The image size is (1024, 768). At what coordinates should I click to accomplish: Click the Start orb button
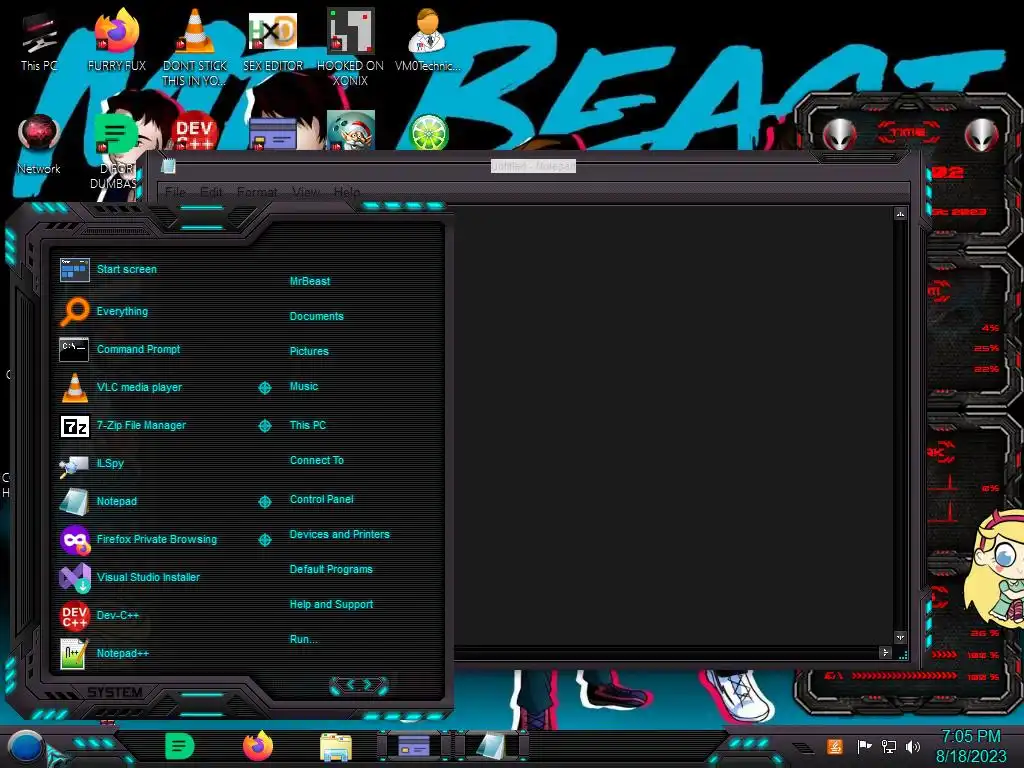(x=25, y=748)
